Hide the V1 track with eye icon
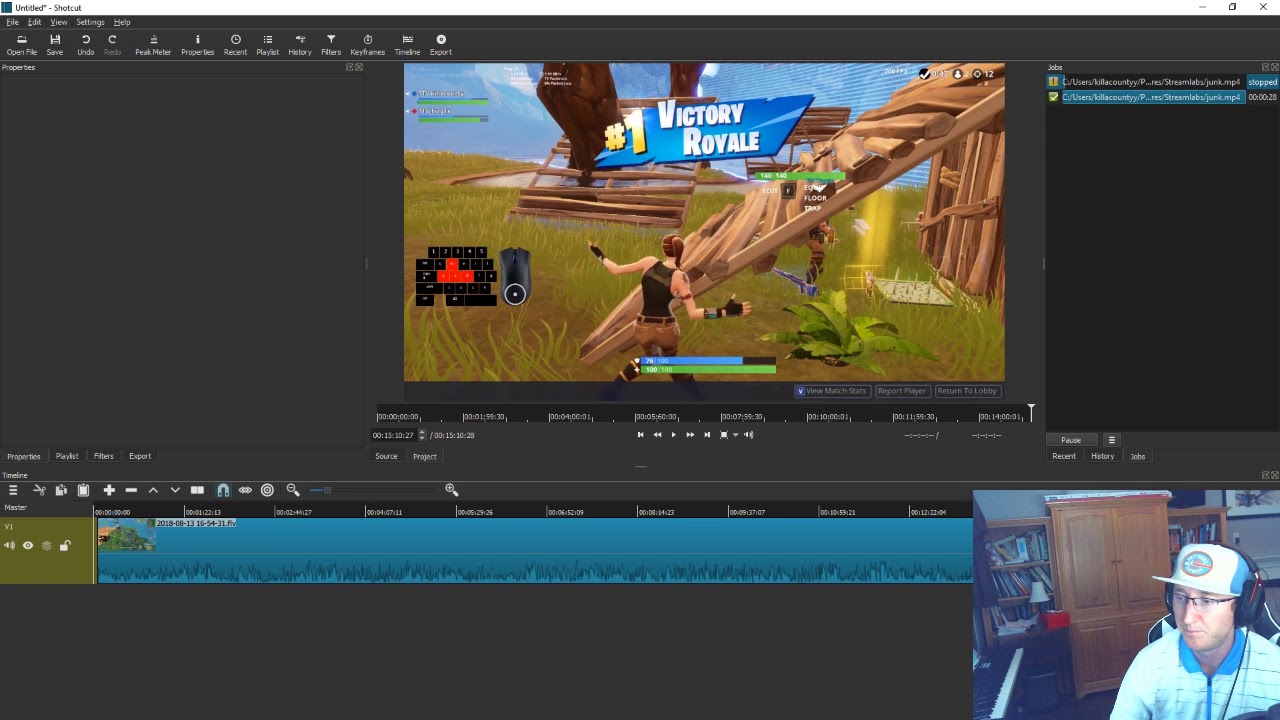The image size is (1280, 720). (x=28, y=545)
